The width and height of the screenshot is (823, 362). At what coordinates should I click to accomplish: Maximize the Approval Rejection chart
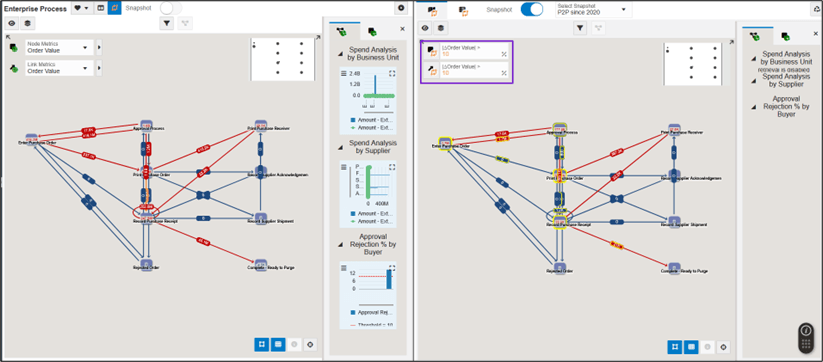pyautogui.click(x=392, y=268)
